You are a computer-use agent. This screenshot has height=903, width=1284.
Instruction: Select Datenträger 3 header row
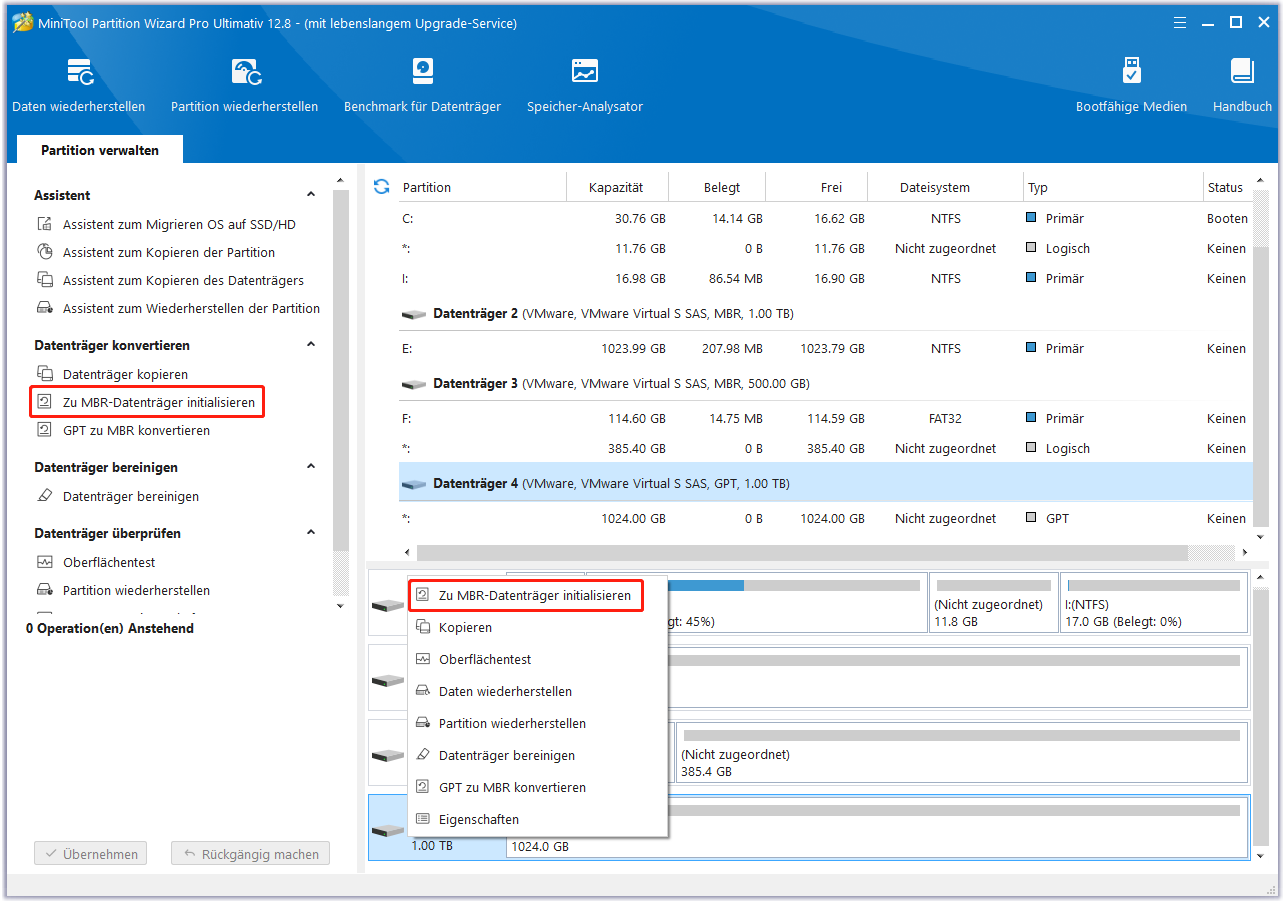click(825, 384)
